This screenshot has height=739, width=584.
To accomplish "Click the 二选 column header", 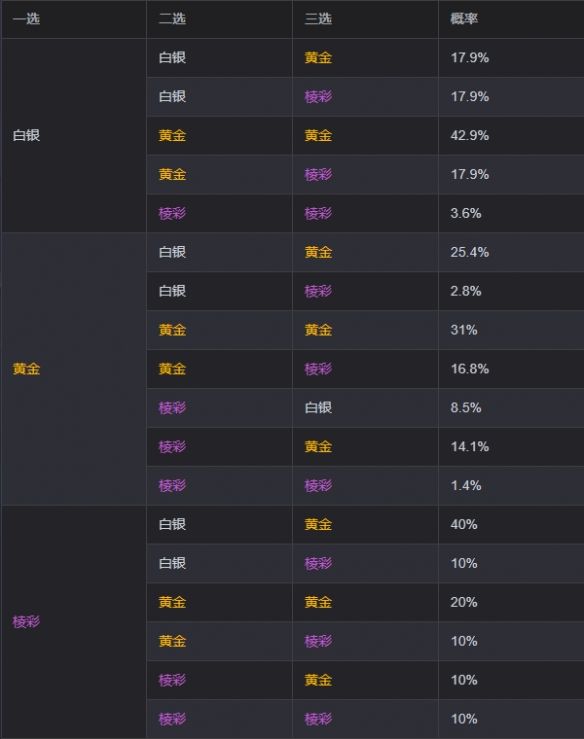I will pos(219,19).
